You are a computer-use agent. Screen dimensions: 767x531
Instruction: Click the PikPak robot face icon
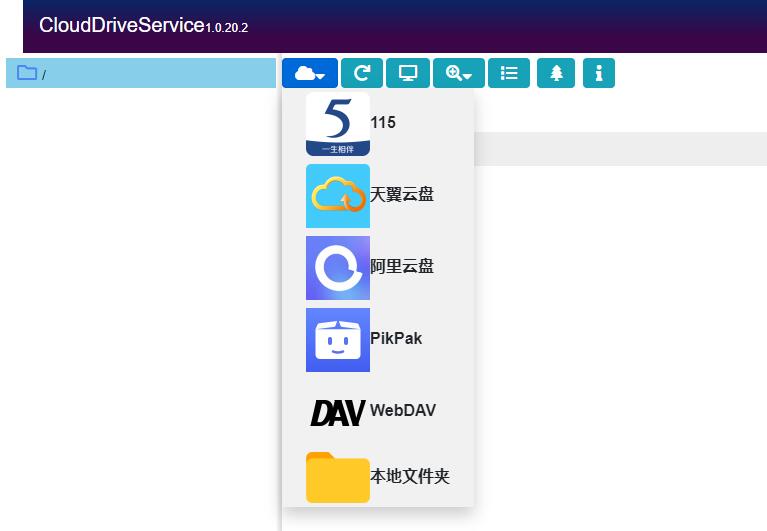click(337, 340)
